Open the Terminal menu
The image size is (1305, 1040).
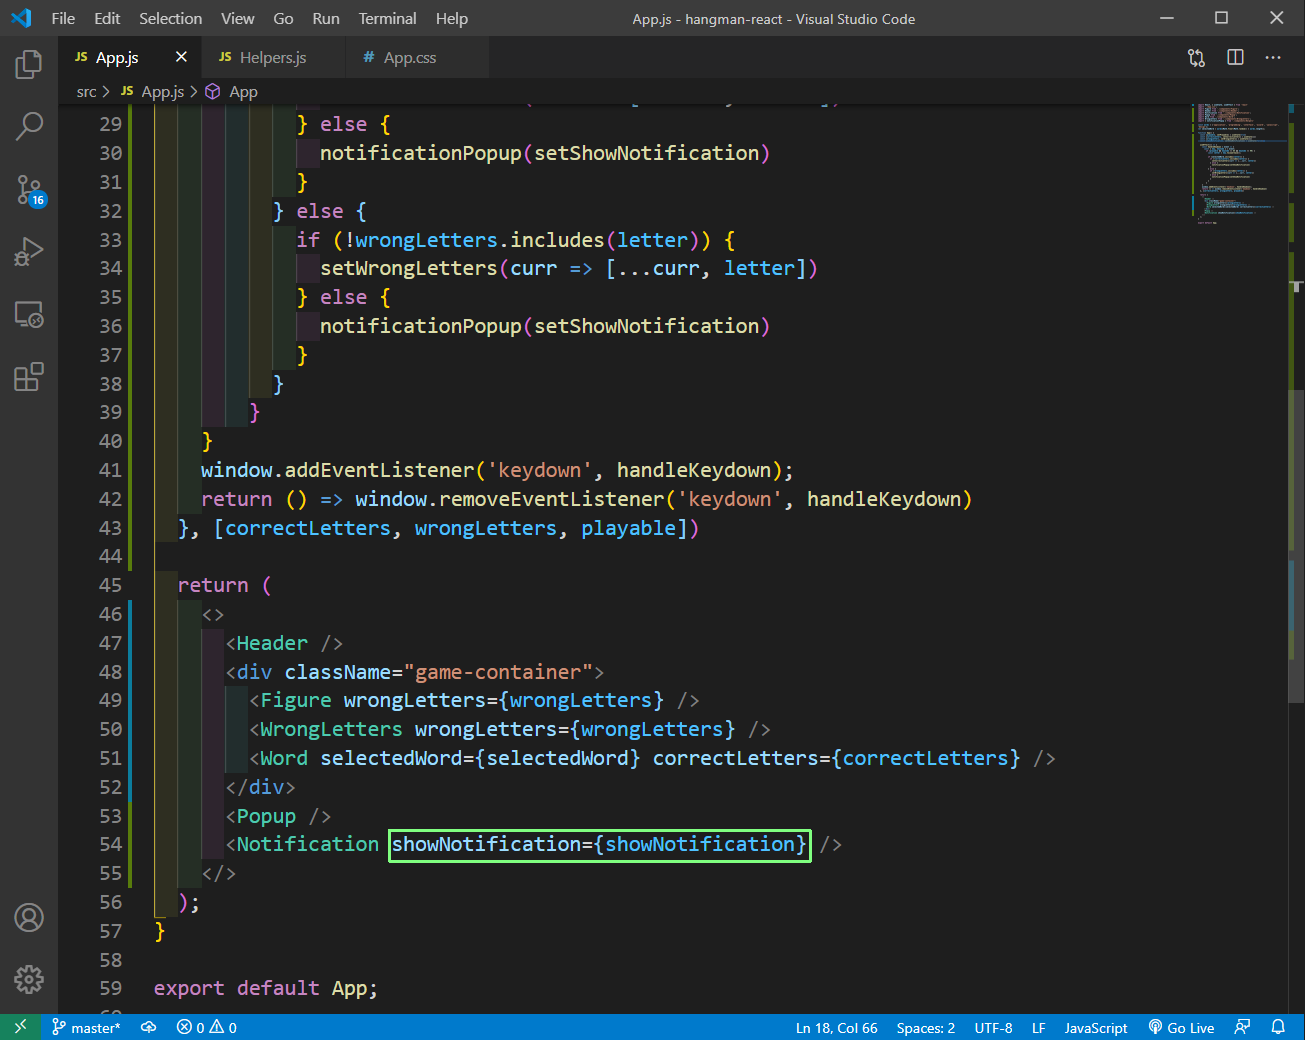tap(387, 18)
